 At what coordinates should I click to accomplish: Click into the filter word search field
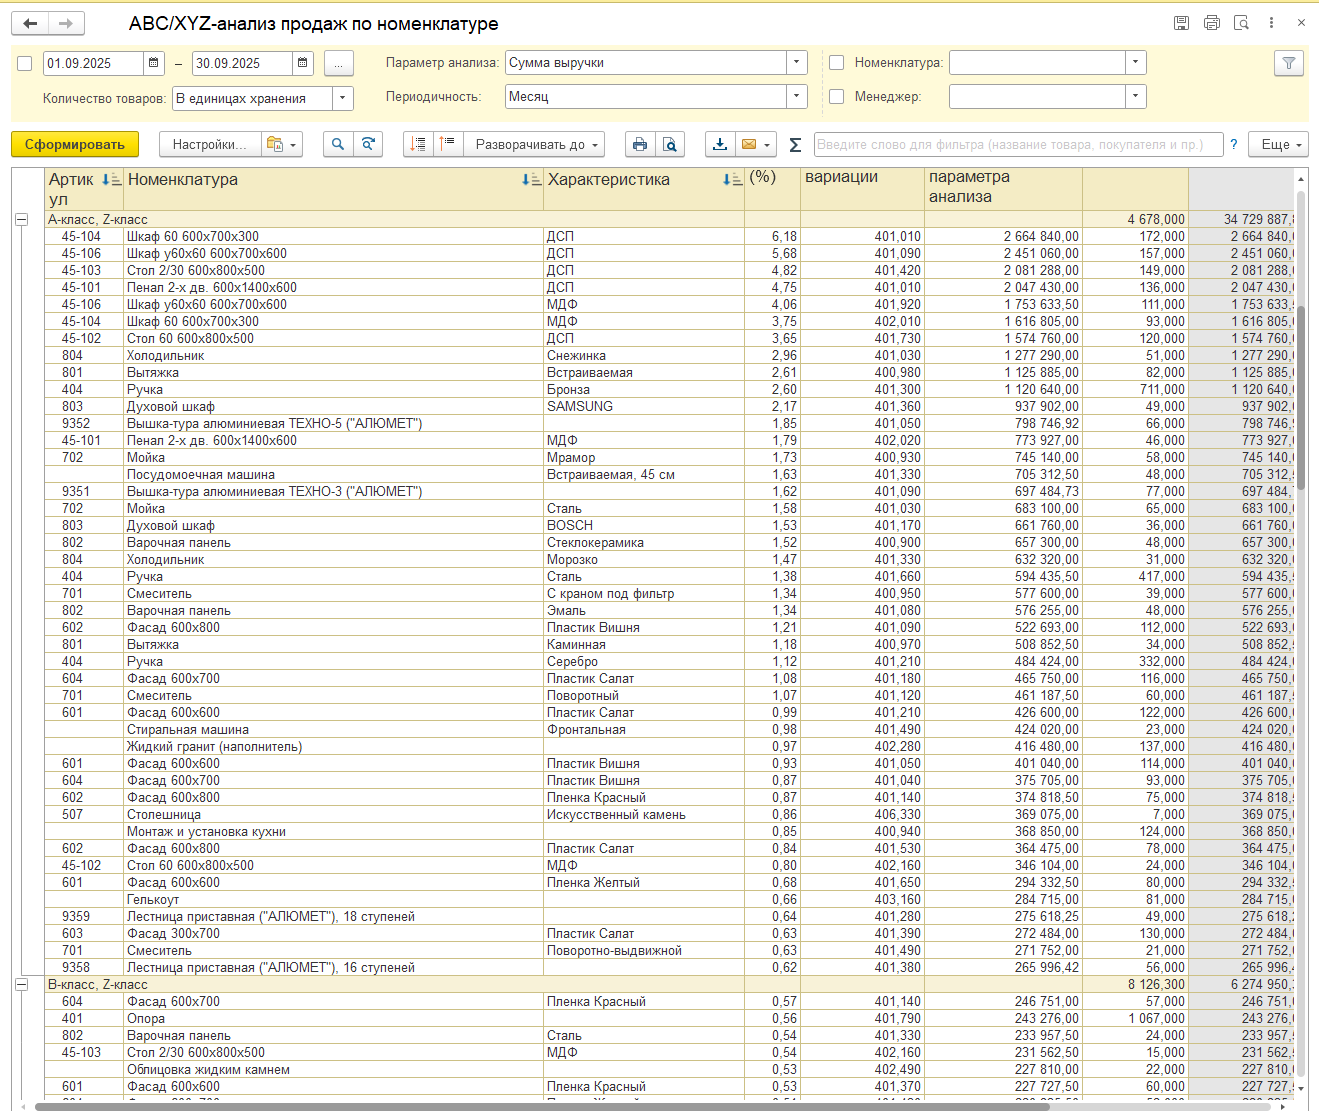point(1018,145)
